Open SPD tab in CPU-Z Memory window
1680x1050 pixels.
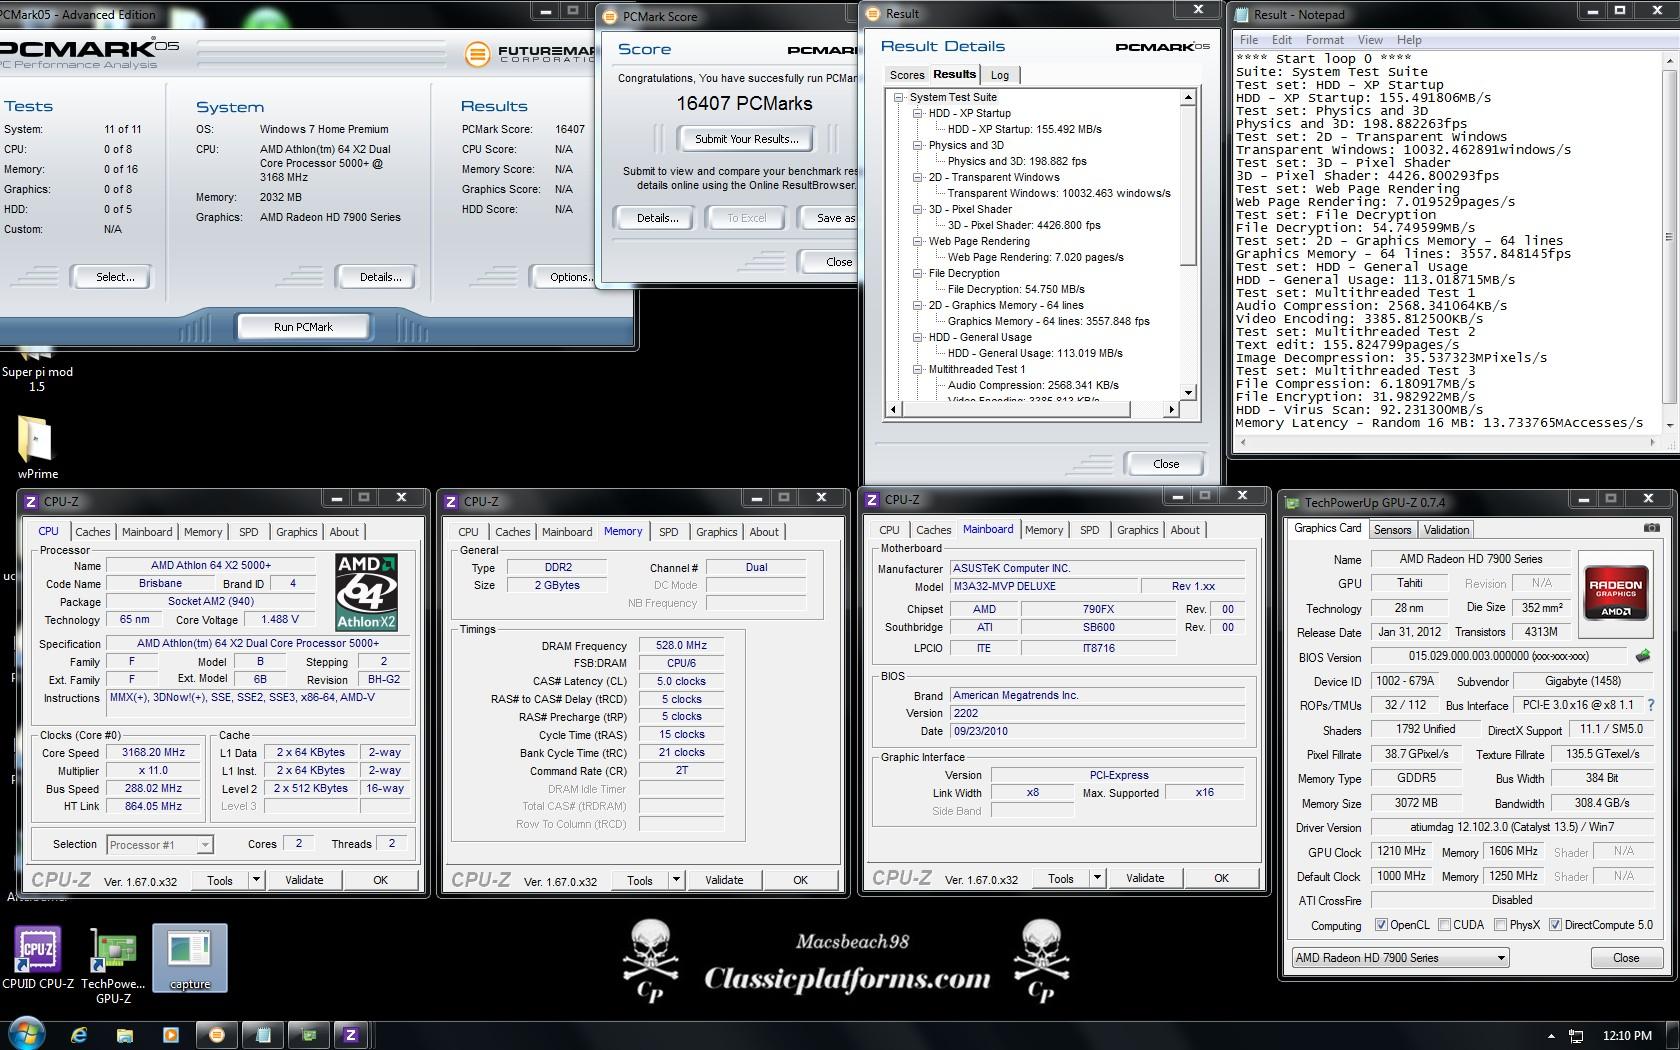(669, 532)
